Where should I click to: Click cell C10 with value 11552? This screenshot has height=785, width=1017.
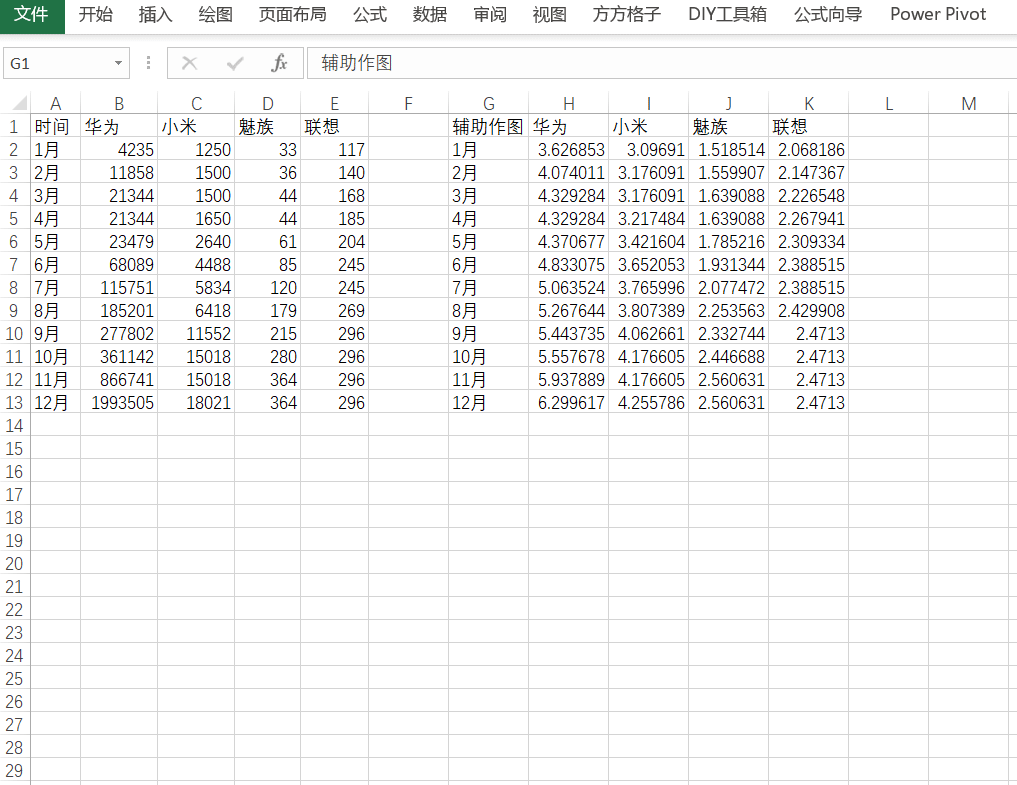(x=196, y=333)
